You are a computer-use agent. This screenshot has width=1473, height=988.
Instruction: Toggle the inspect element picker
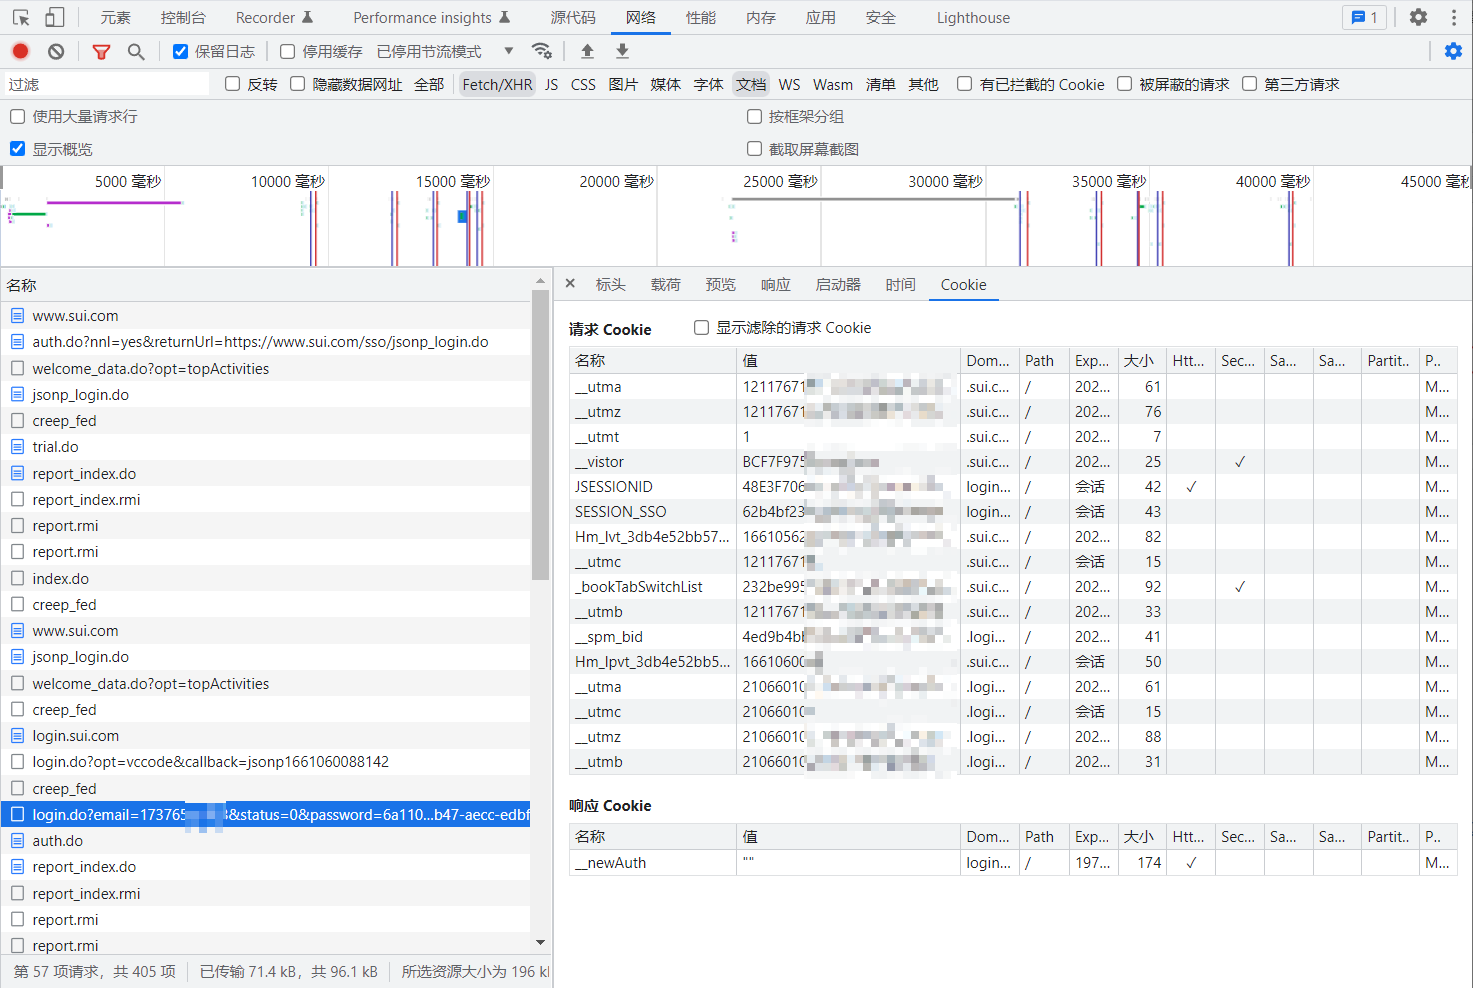point(21,17)
